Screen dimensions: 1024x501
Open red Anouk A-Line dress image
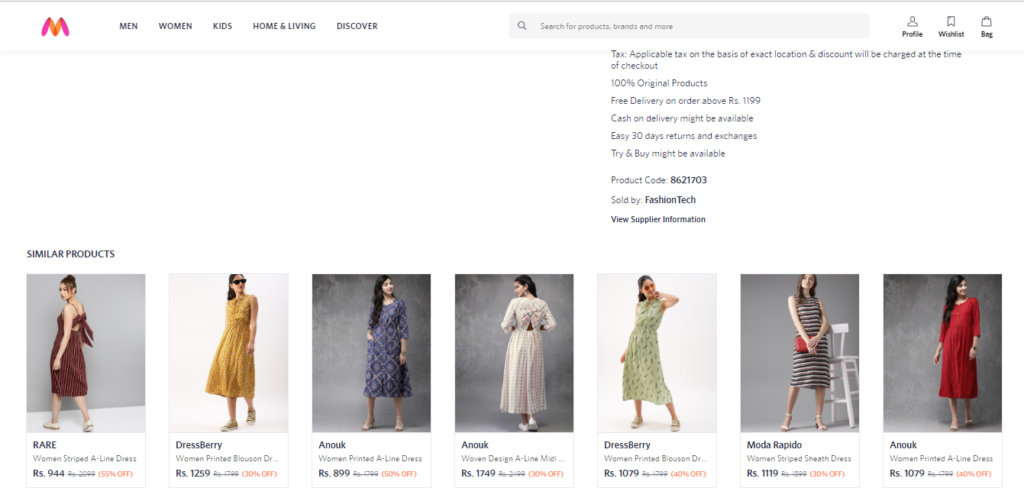click(942, 353)
